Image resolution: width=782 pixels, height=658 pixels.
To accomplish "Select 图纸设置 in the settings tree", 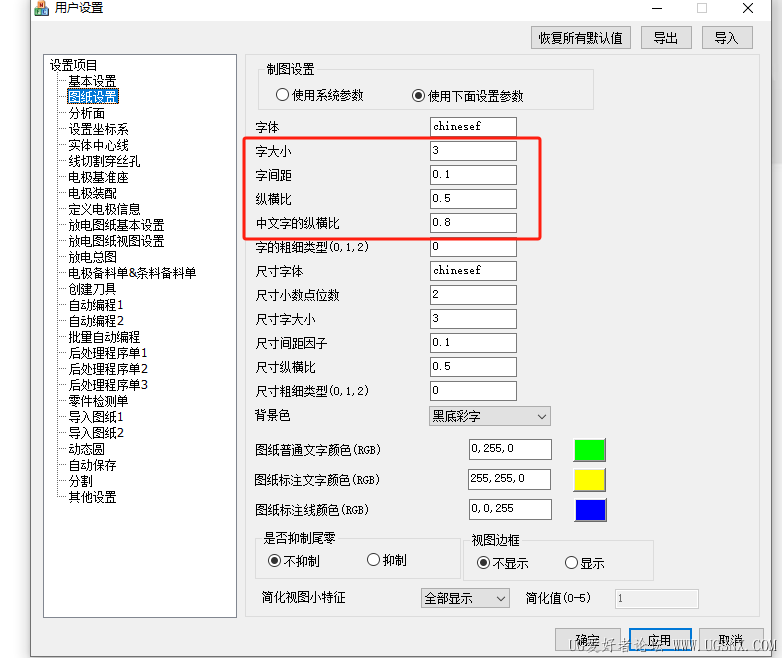I will tap(93, 97).
